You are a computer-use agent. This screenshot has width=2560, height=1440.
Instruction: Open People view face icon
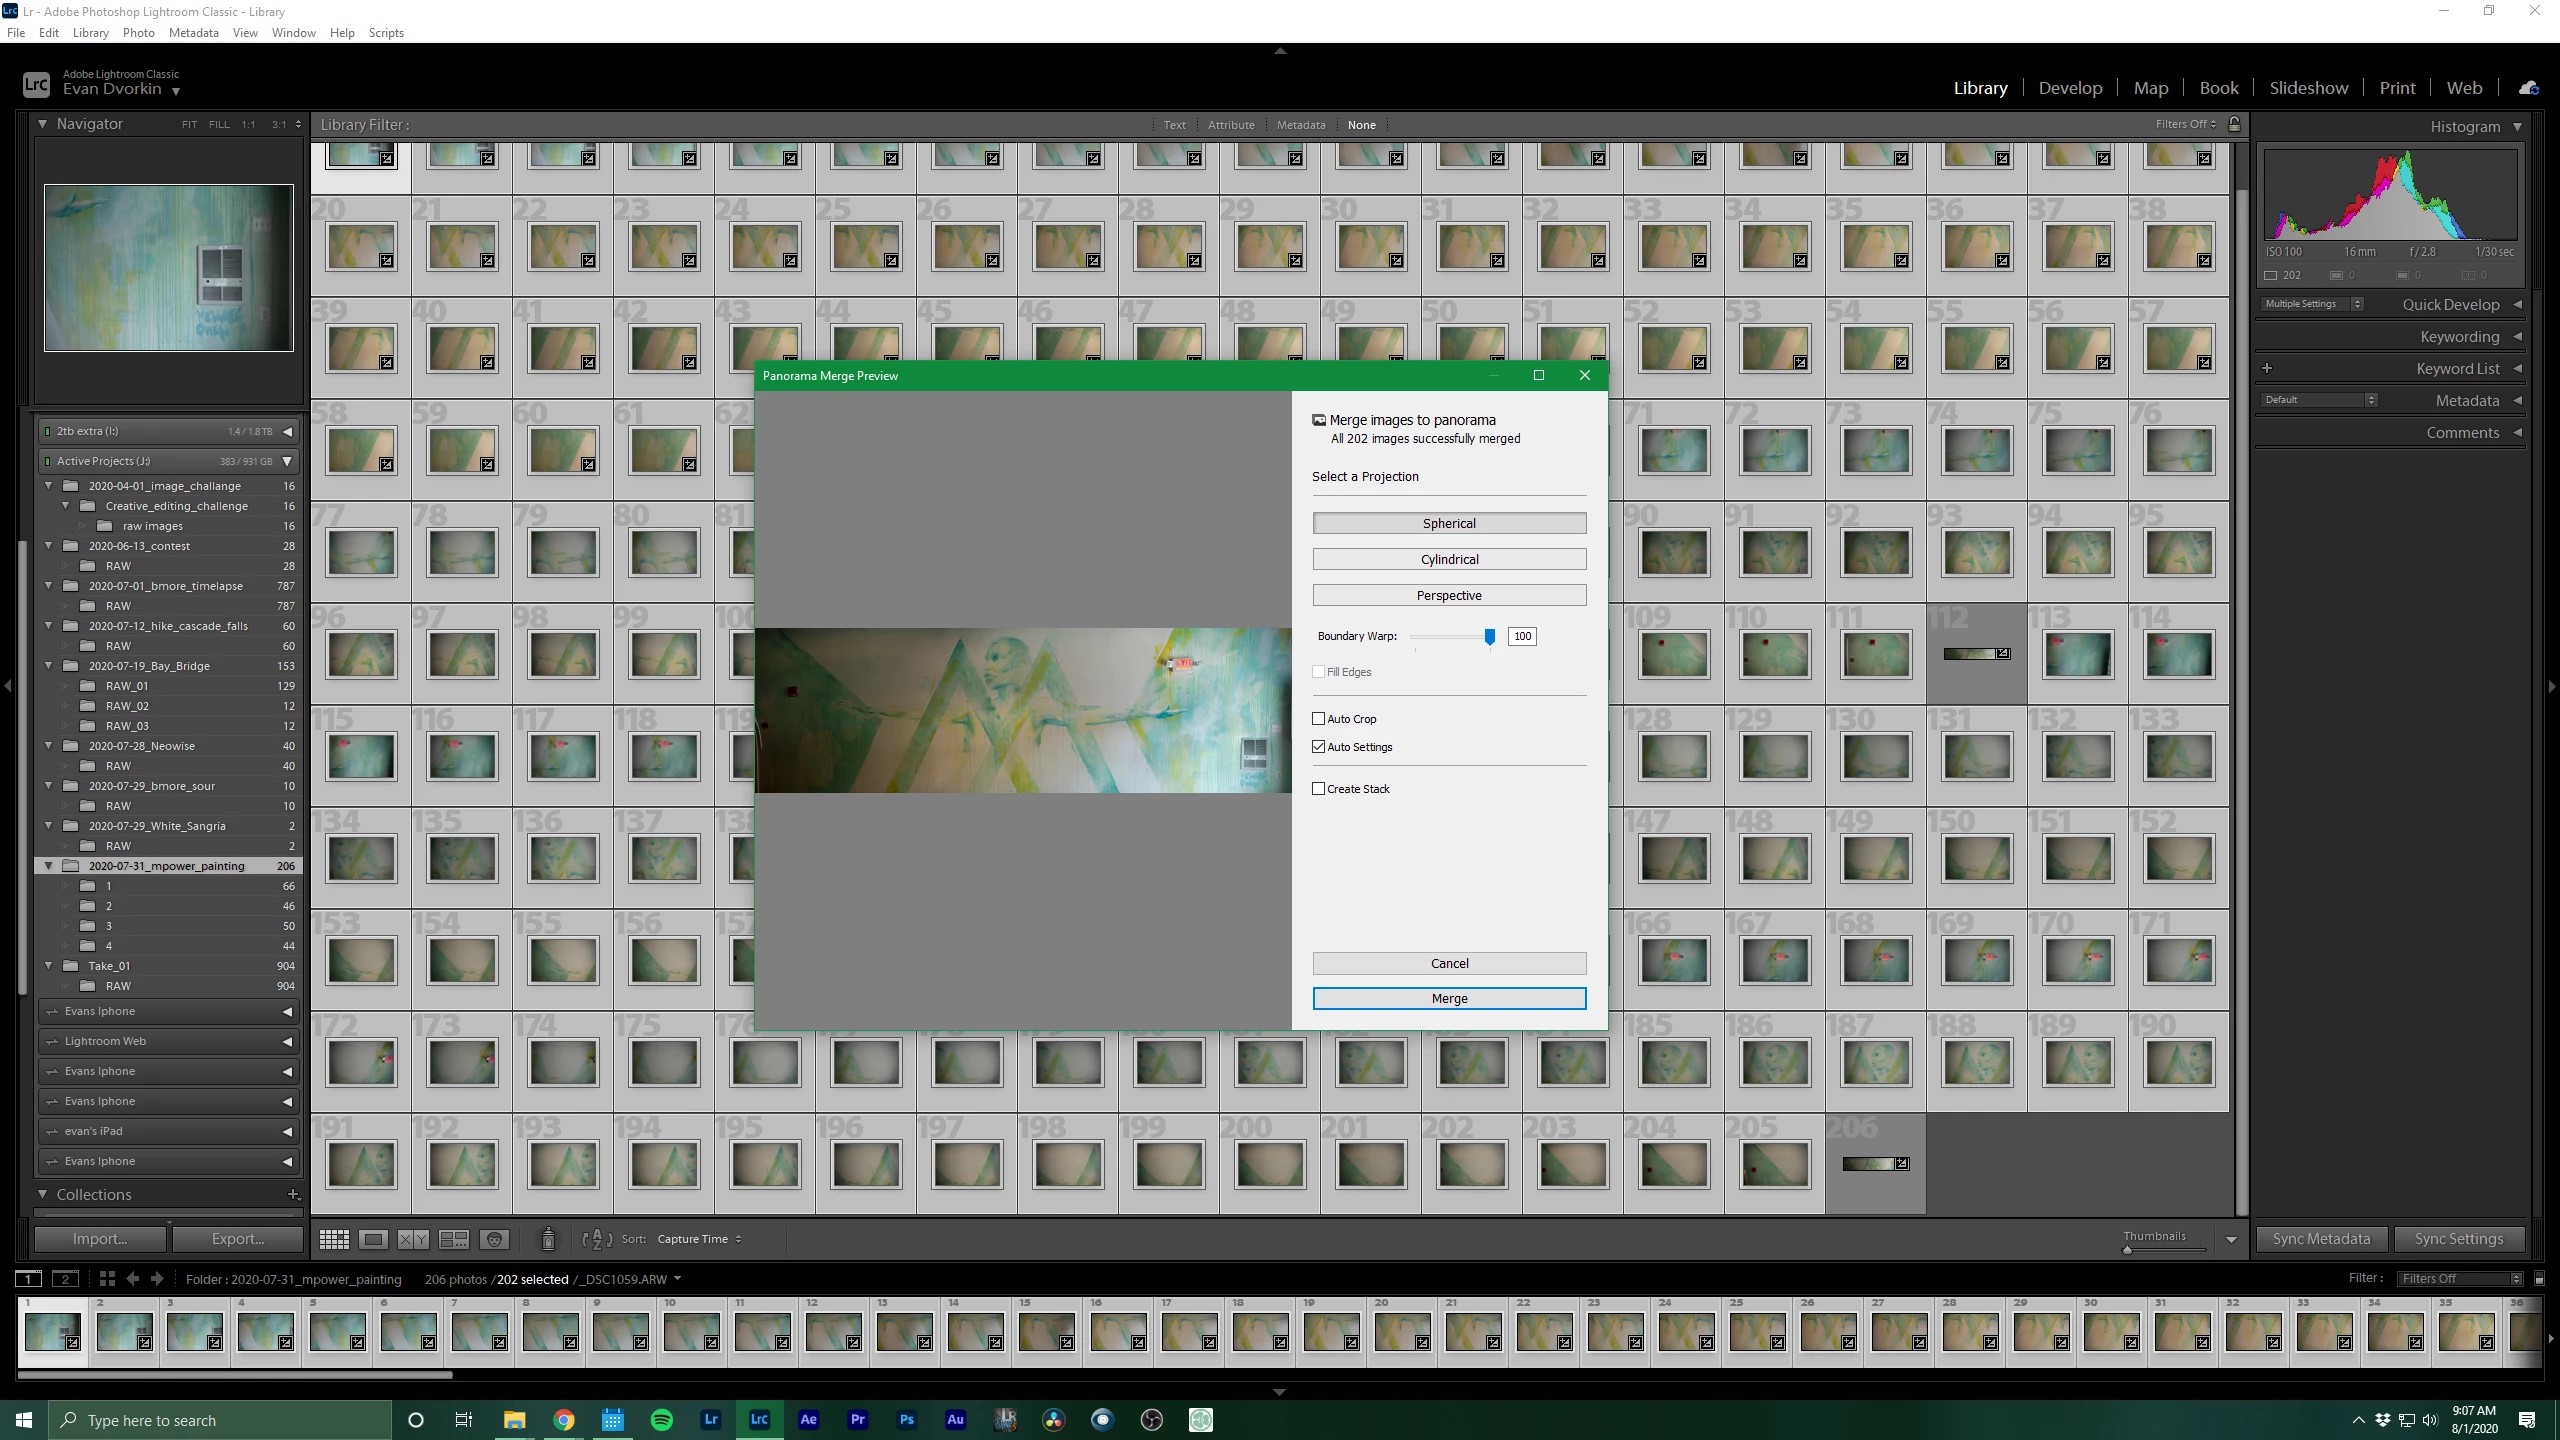[x=494, y=1239]
